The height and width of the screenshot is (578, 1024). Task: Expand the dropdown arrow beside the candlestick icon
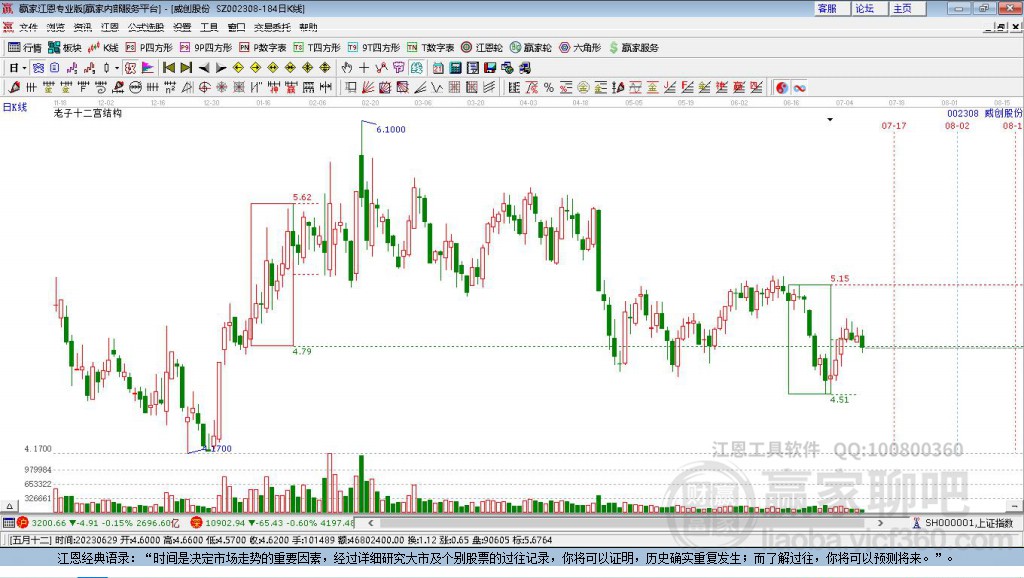[117, 68]
